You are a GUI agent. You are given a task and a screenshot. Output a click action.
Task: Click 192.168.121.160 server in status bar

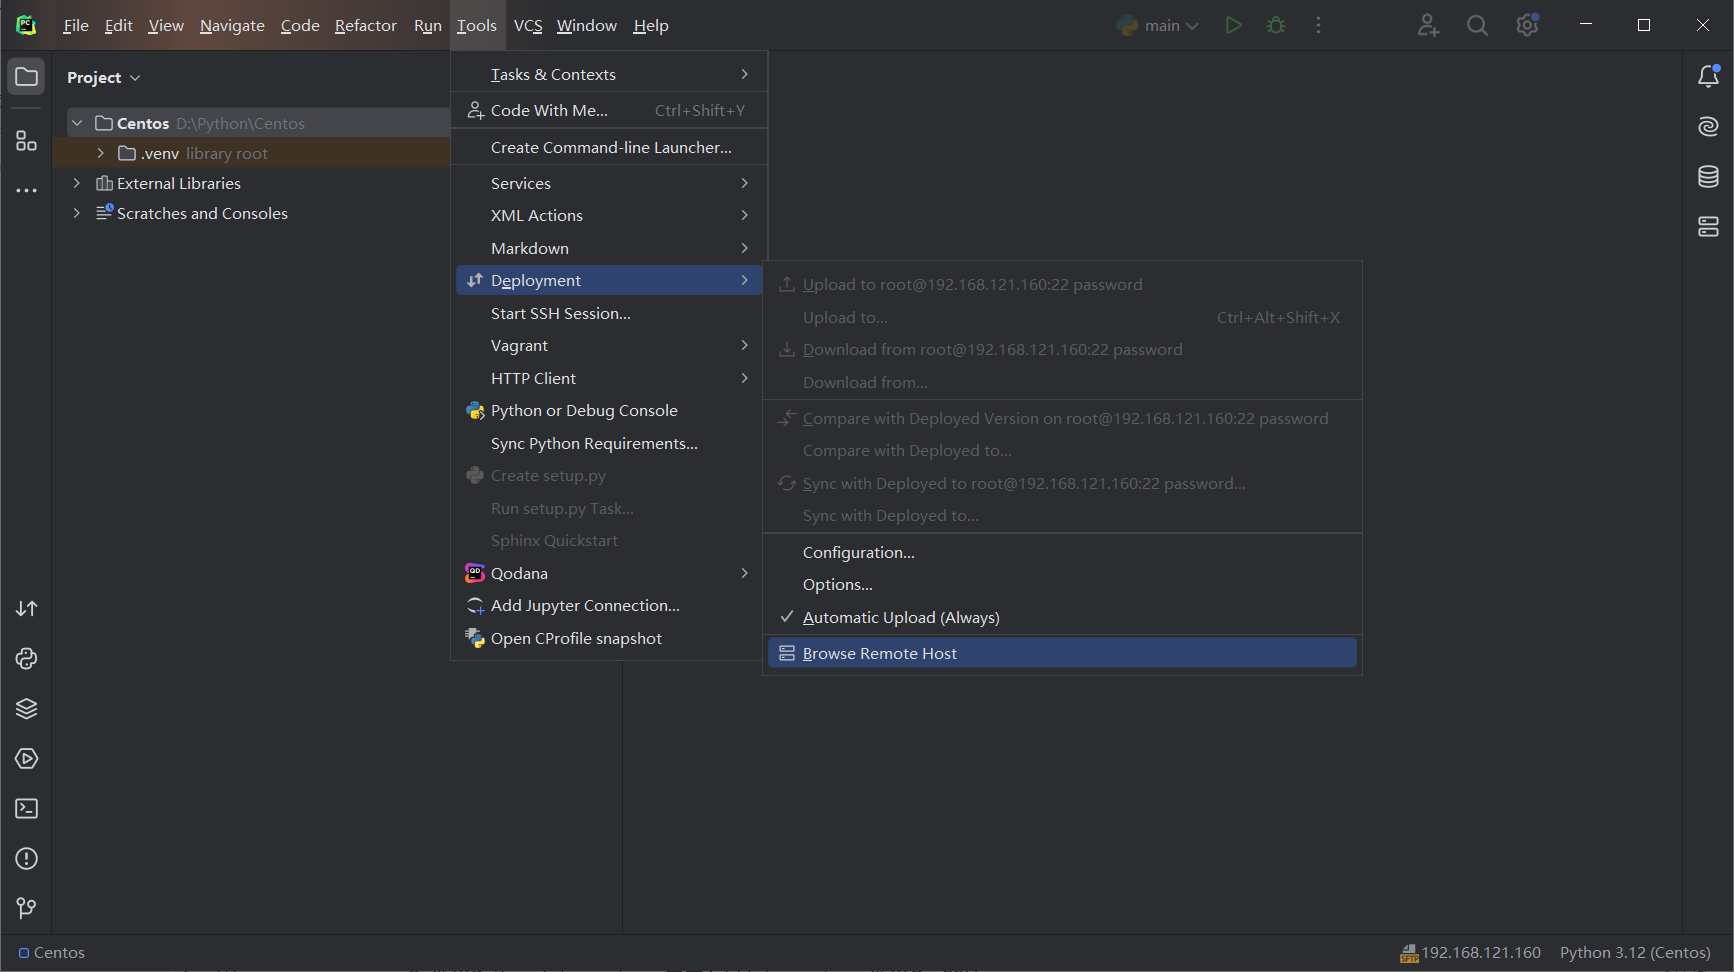[x=1470, y=953]
